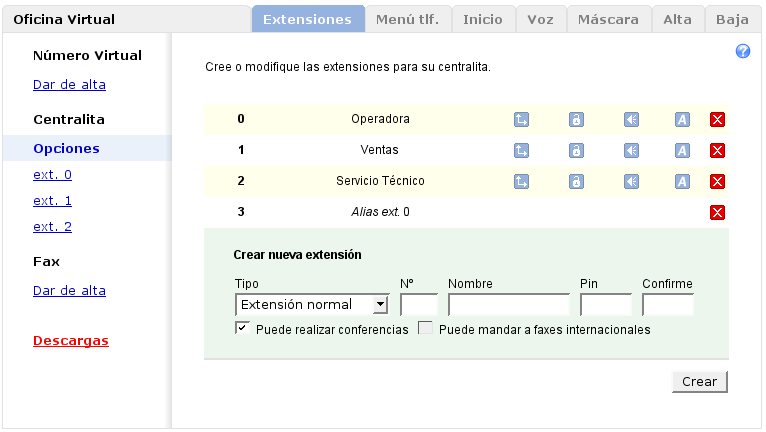Enable 'Puede mandar a faxes internacionales' checkbox
This screenshot has width=766, height=432.
pos(425,328)
